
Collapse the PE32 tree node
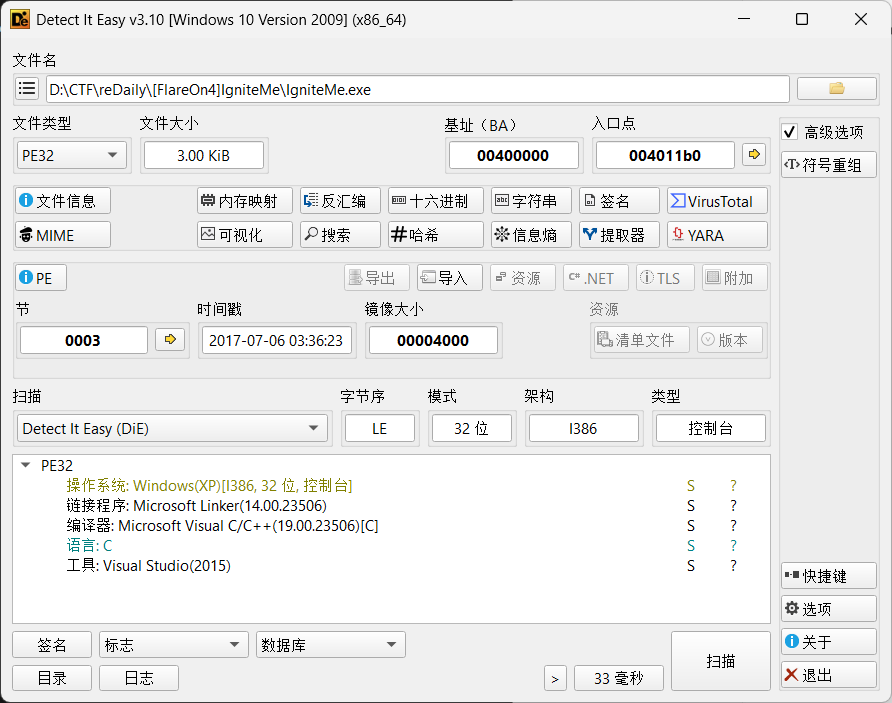tap(25, 465)
